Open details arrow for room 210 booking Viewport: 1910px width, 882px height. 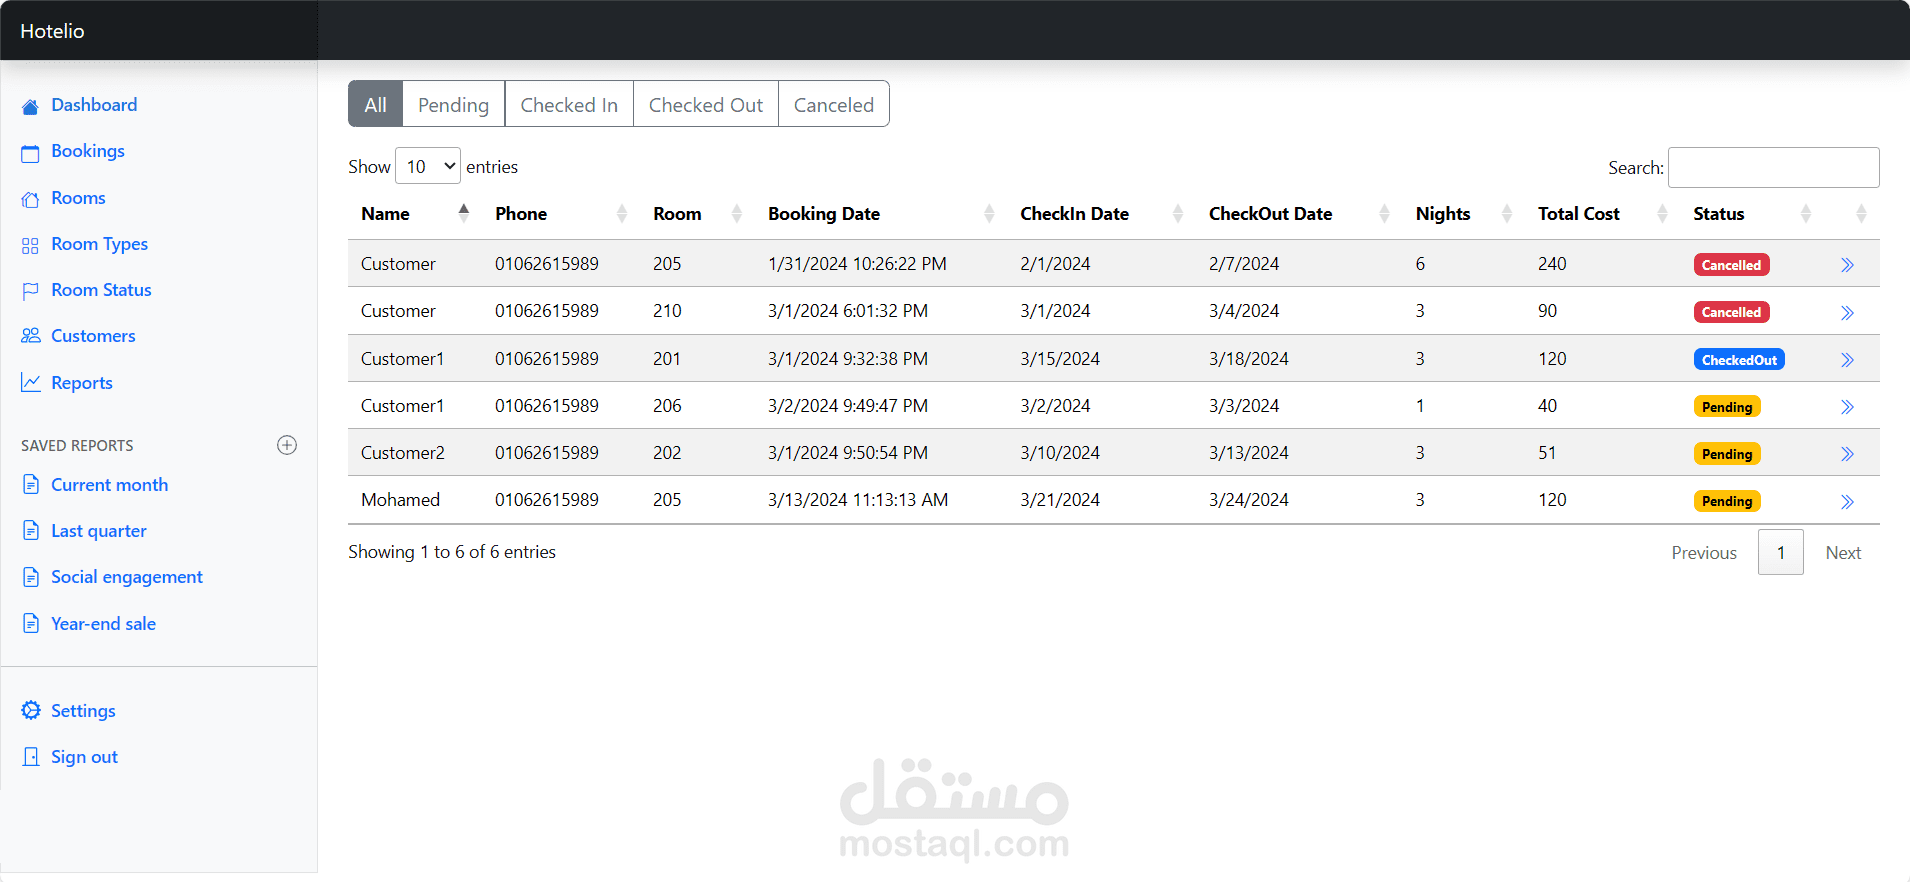point(1847,313)
